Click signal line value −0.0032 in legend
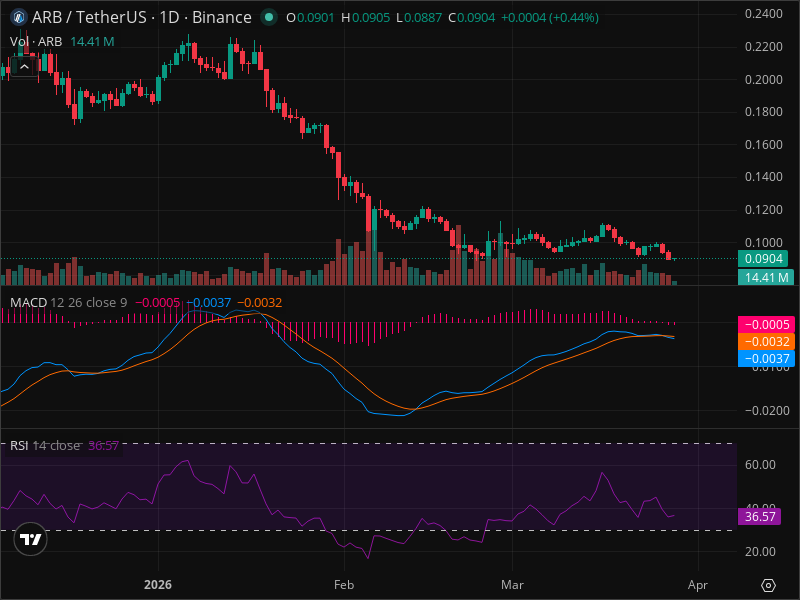This screenshot has width=800, height=600. pos(260,303)
